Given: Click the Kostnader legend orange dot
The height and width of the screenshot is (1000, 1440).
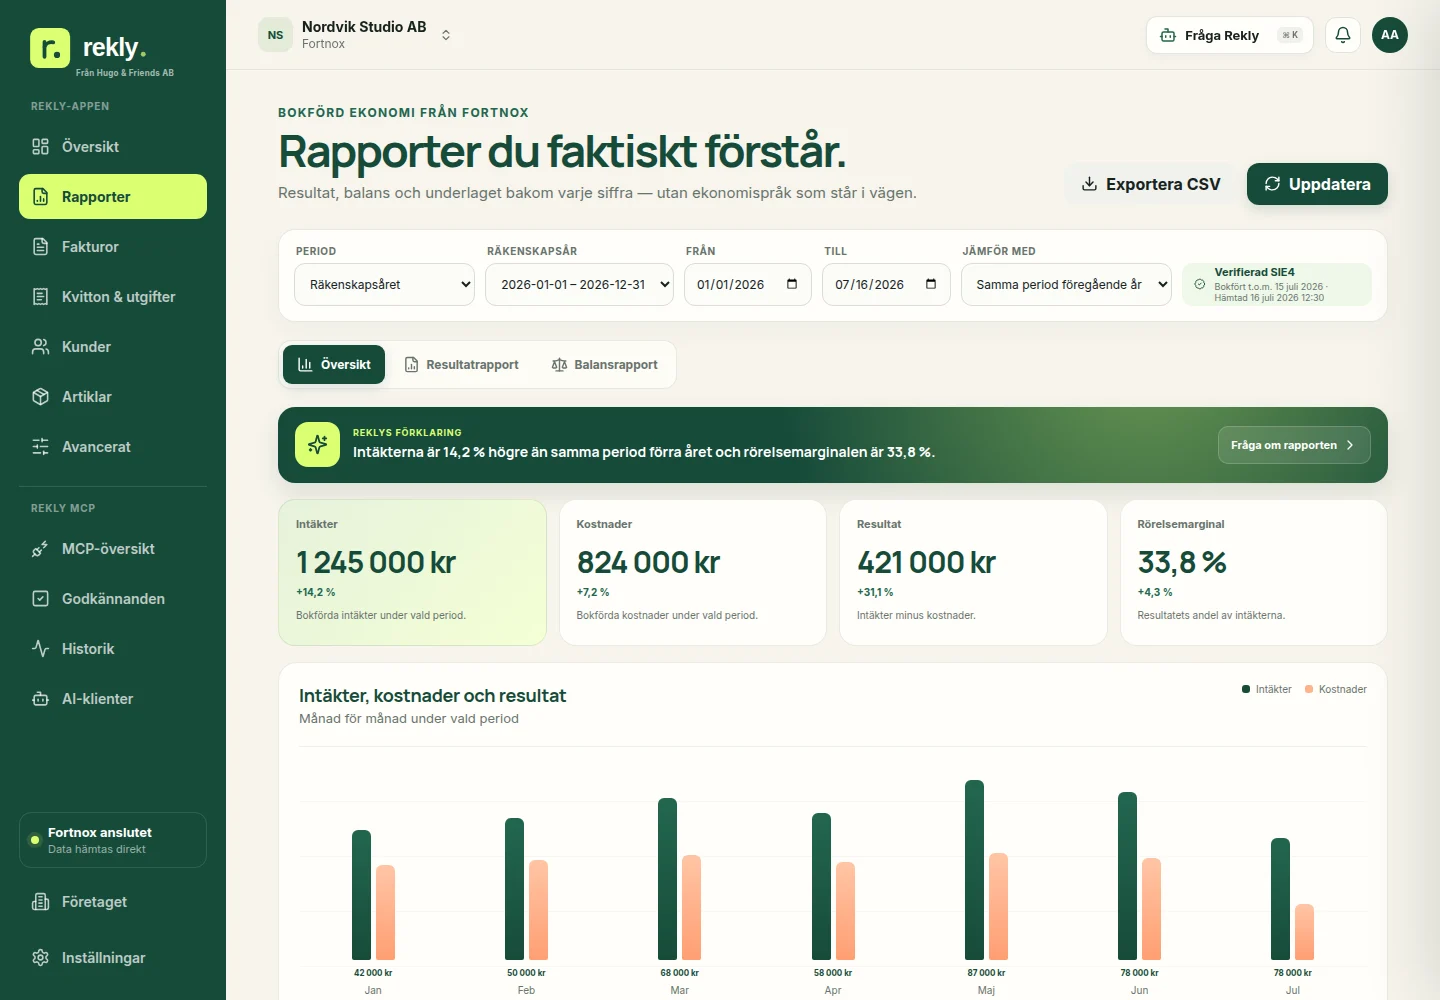Looking at the screenshot, I should click(1309, 689).
